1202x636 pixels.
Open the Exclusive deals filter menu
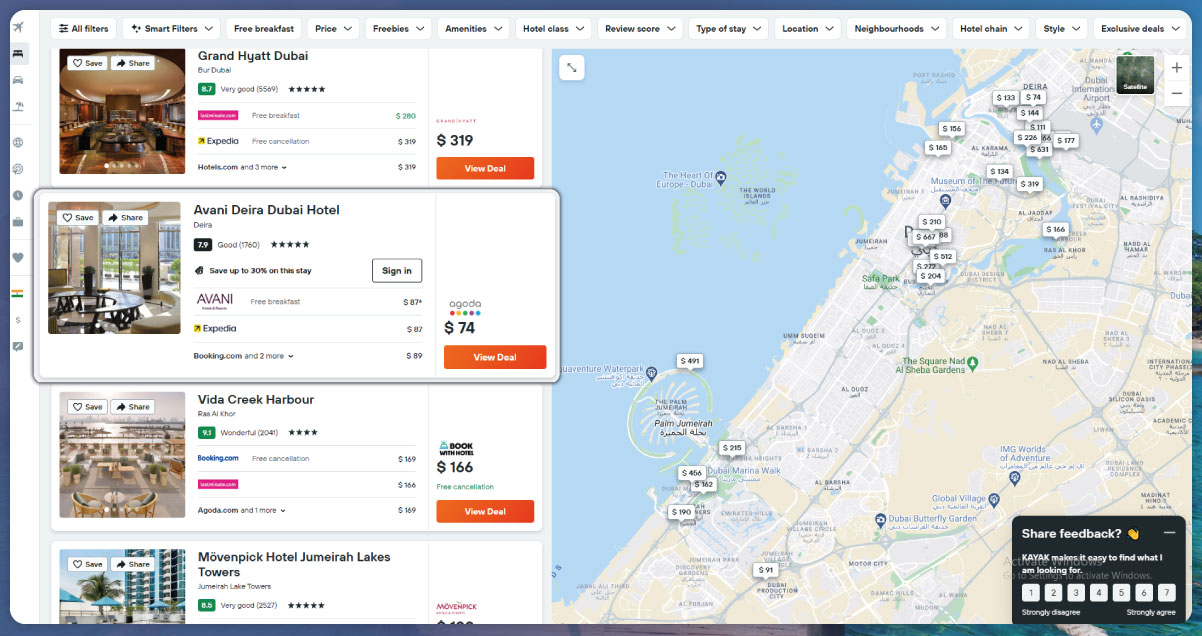(1140, 29)
